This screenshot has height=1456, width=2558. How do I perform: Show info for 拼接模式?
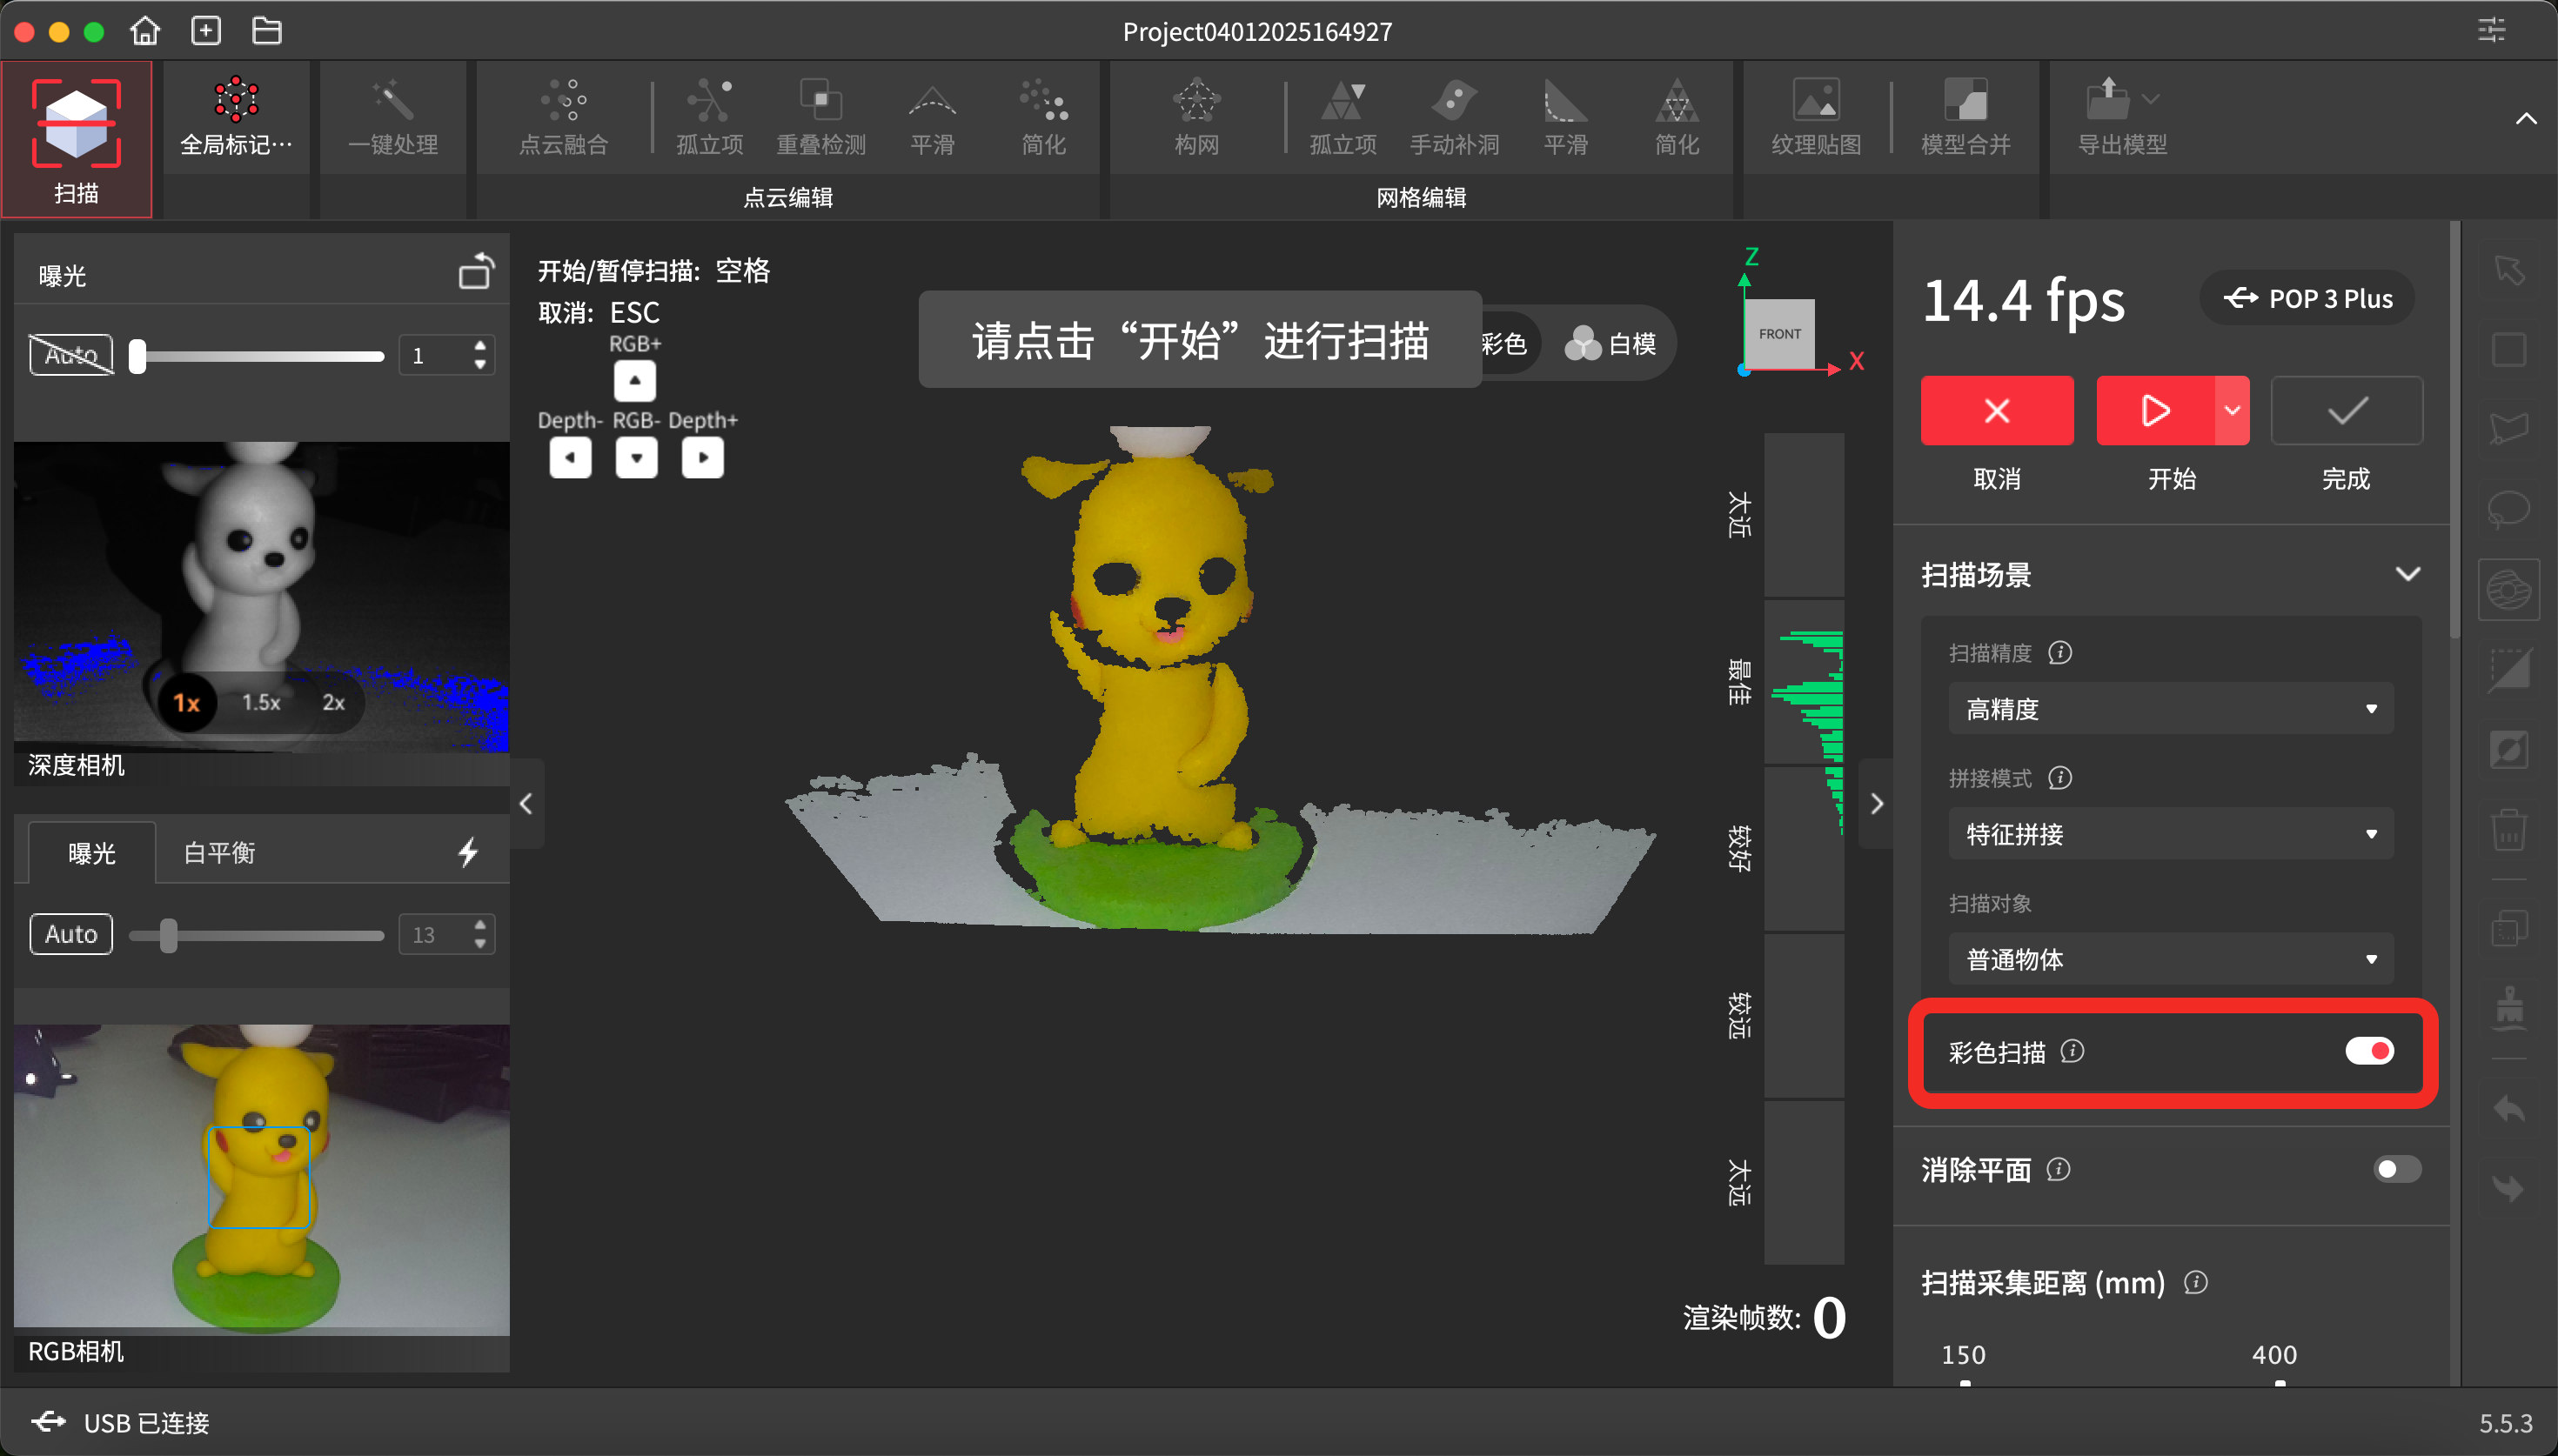(x=2059, y=778)
